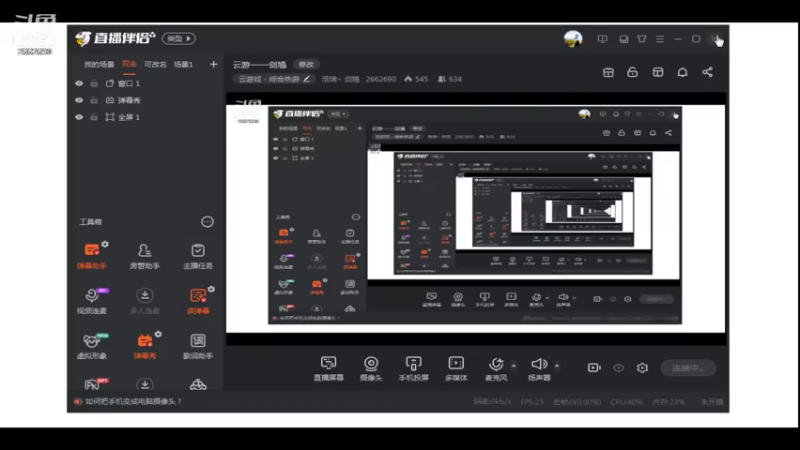Lock the 全屏 1 source

(94, 117)
